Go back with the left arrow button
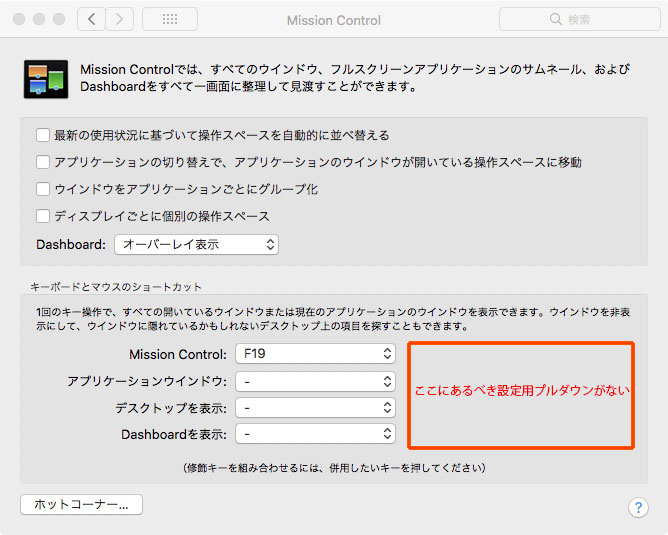 [x=91, y=19]
